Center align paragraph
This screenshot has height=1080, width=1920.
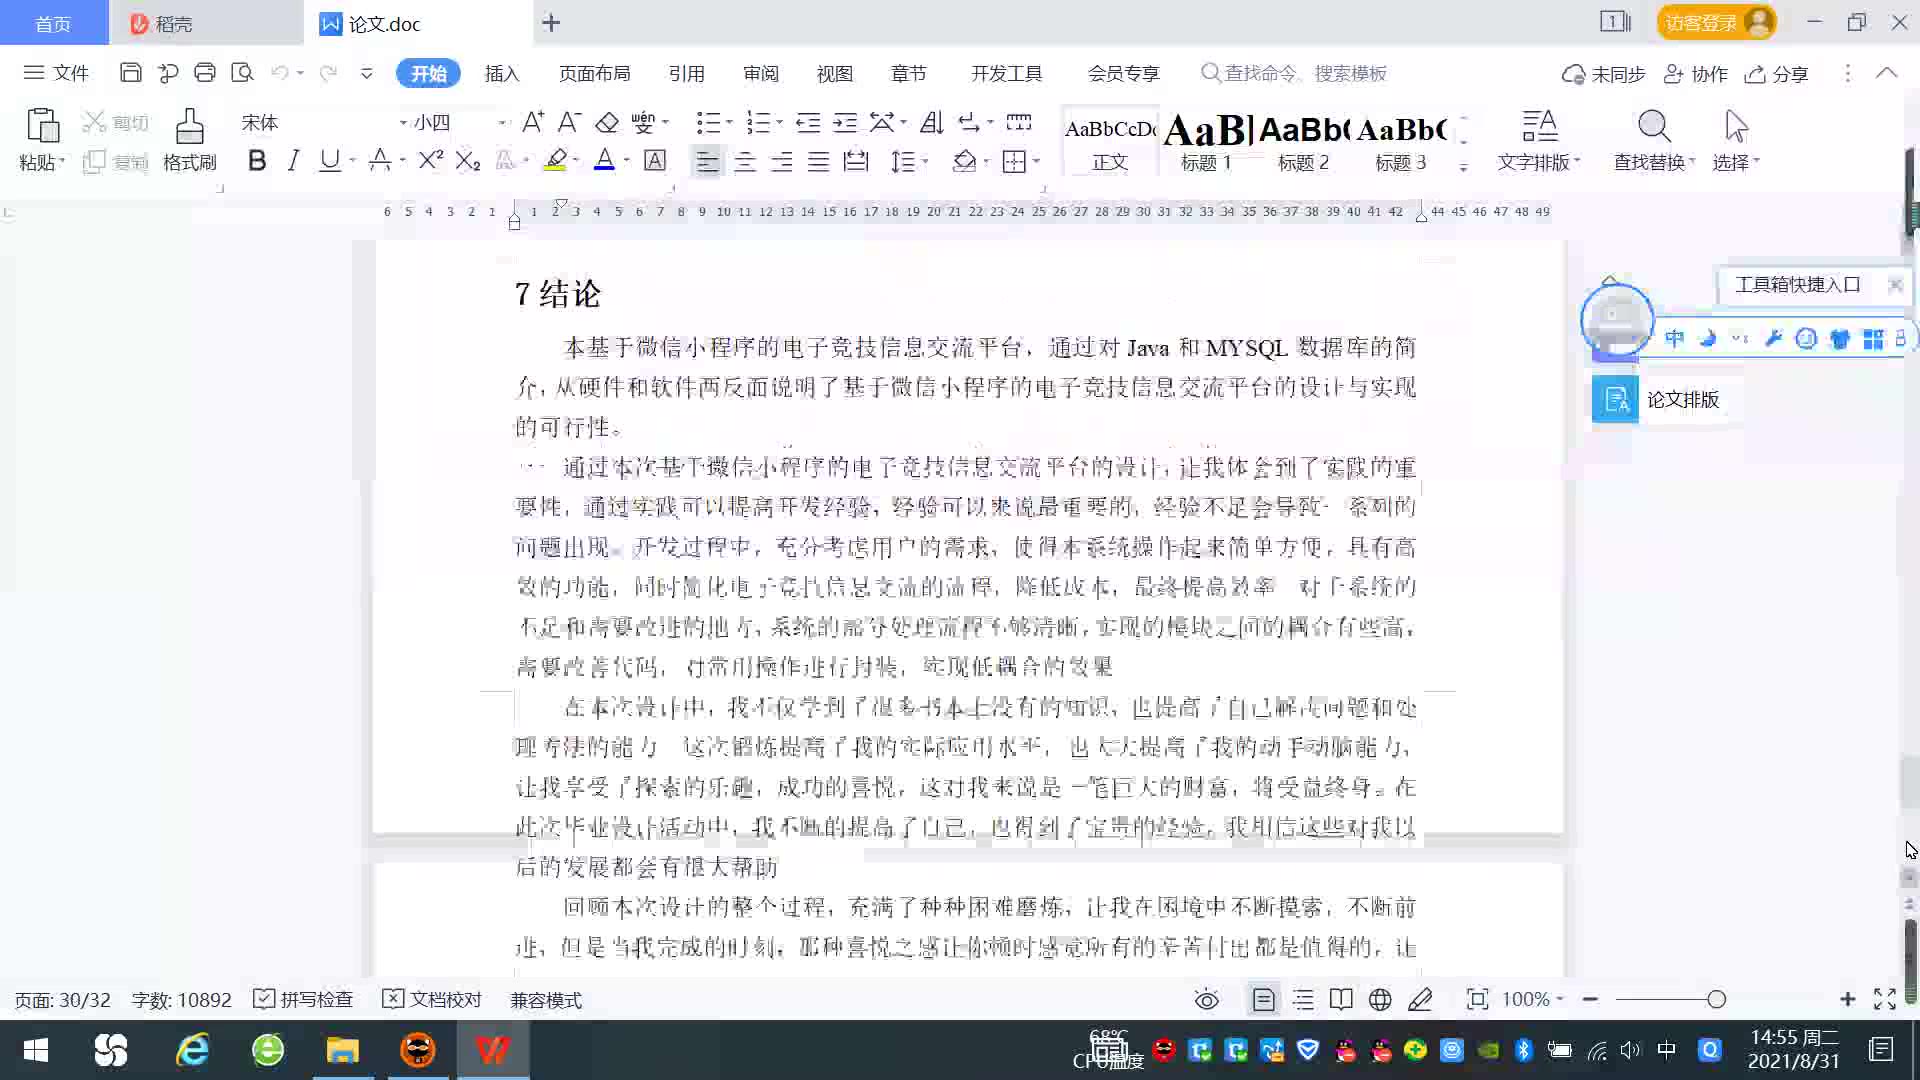(x=745, y=161)
